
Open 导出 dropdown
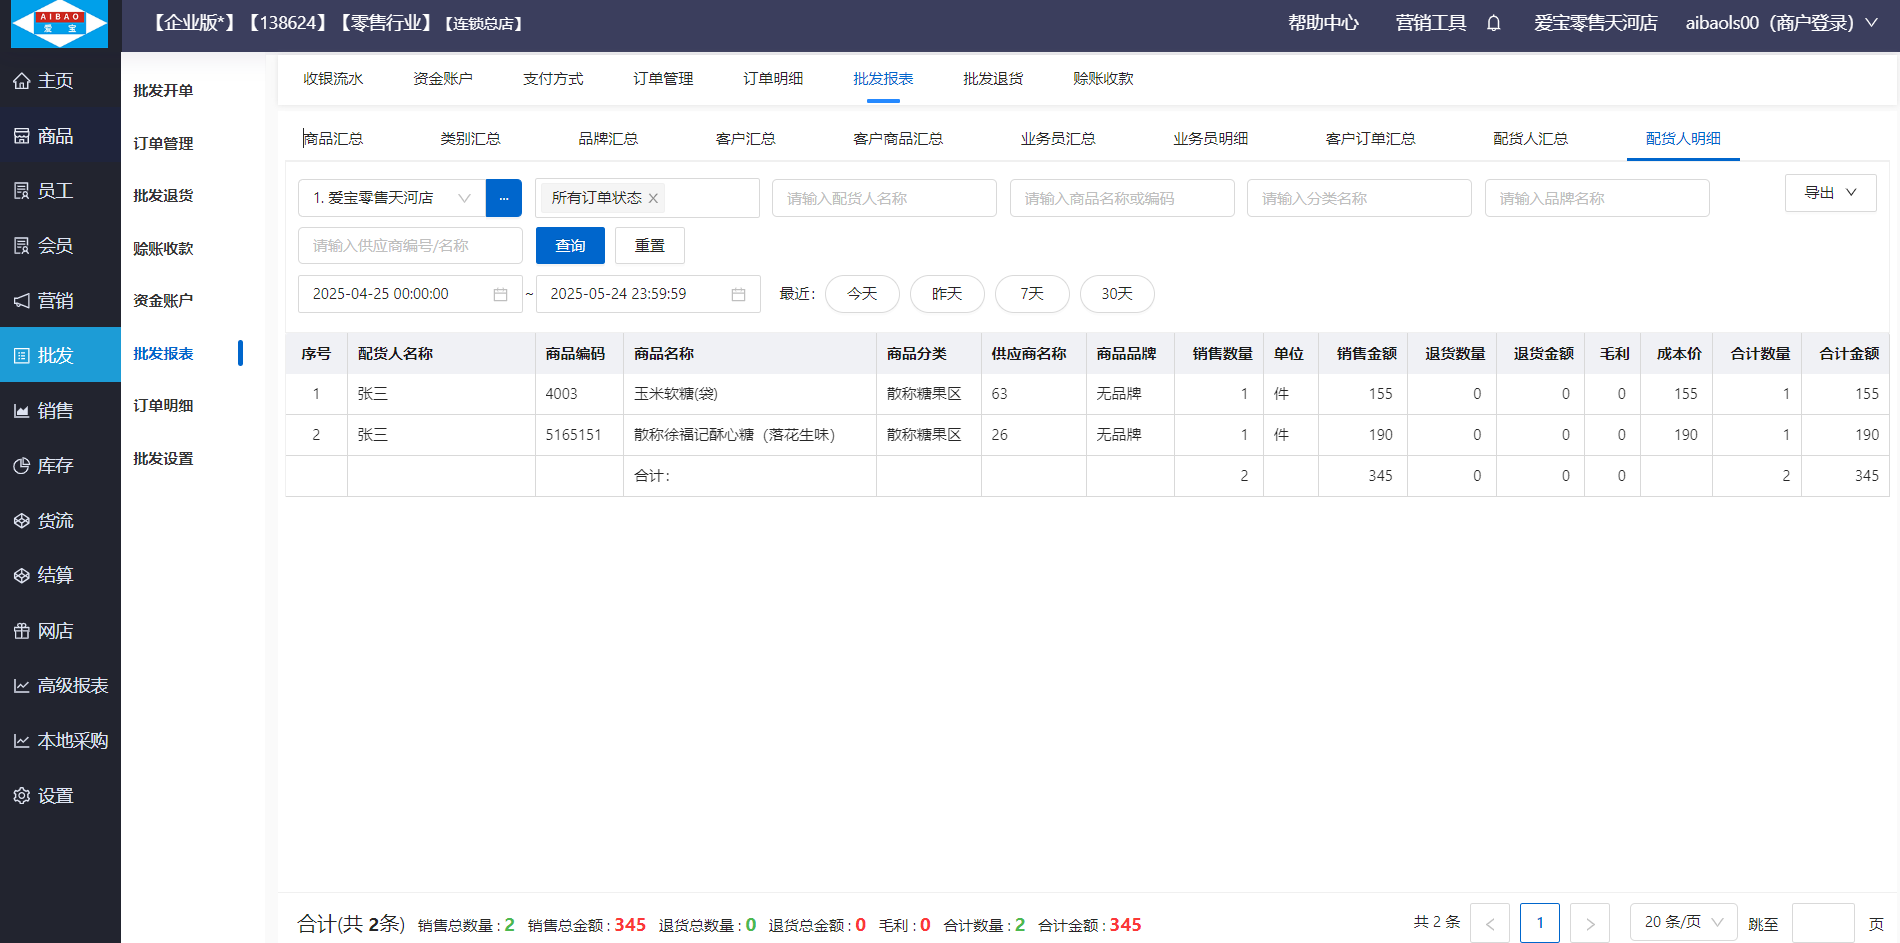coord(1830,193)
